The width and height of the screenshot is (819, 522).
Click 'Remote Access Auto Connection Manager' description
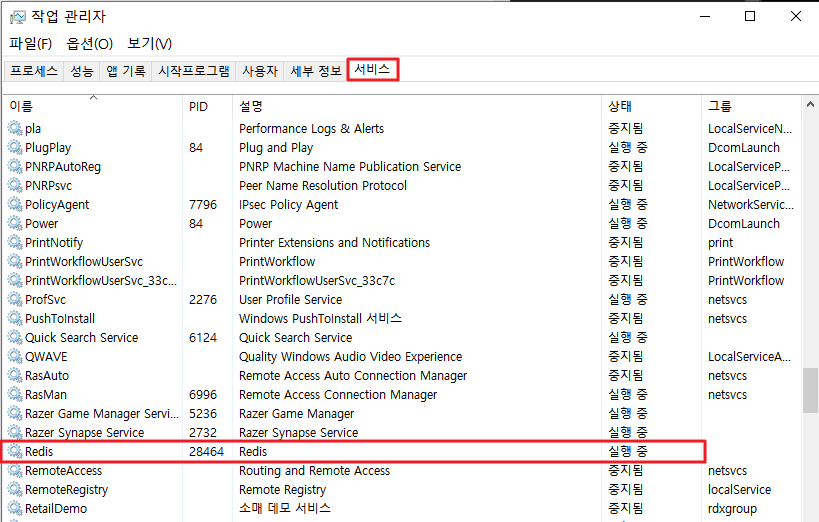(353, 376)
